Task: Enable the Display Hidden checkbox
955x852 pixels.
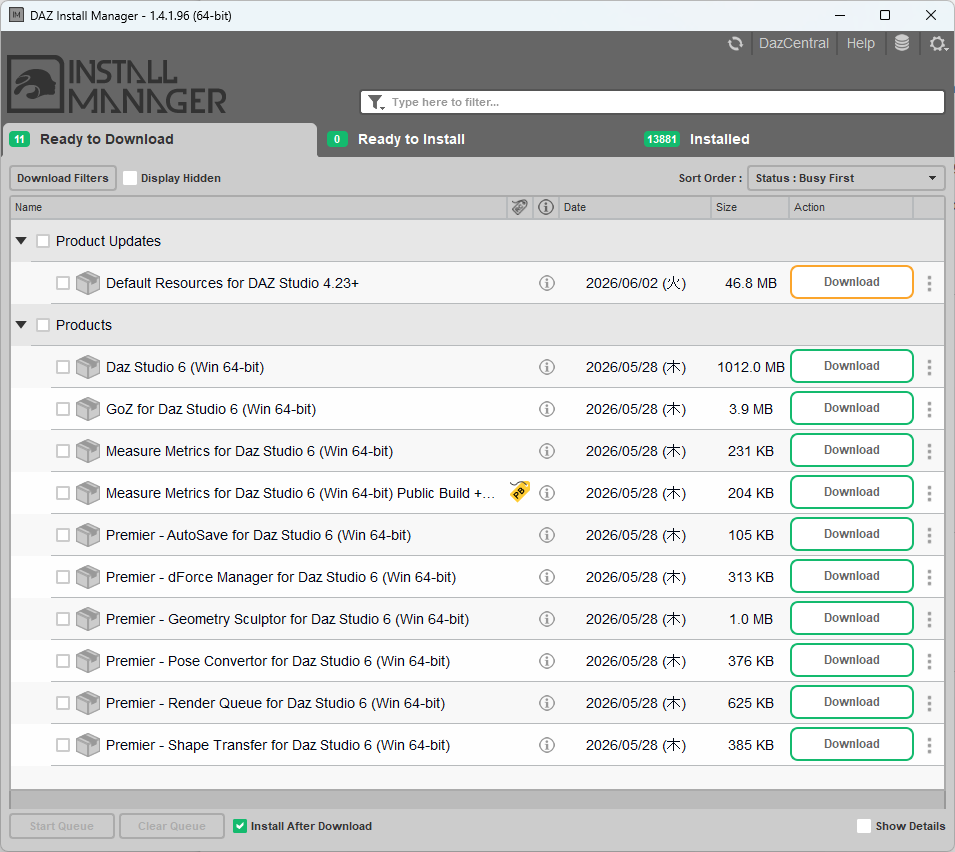Action: tap(130, 178)
